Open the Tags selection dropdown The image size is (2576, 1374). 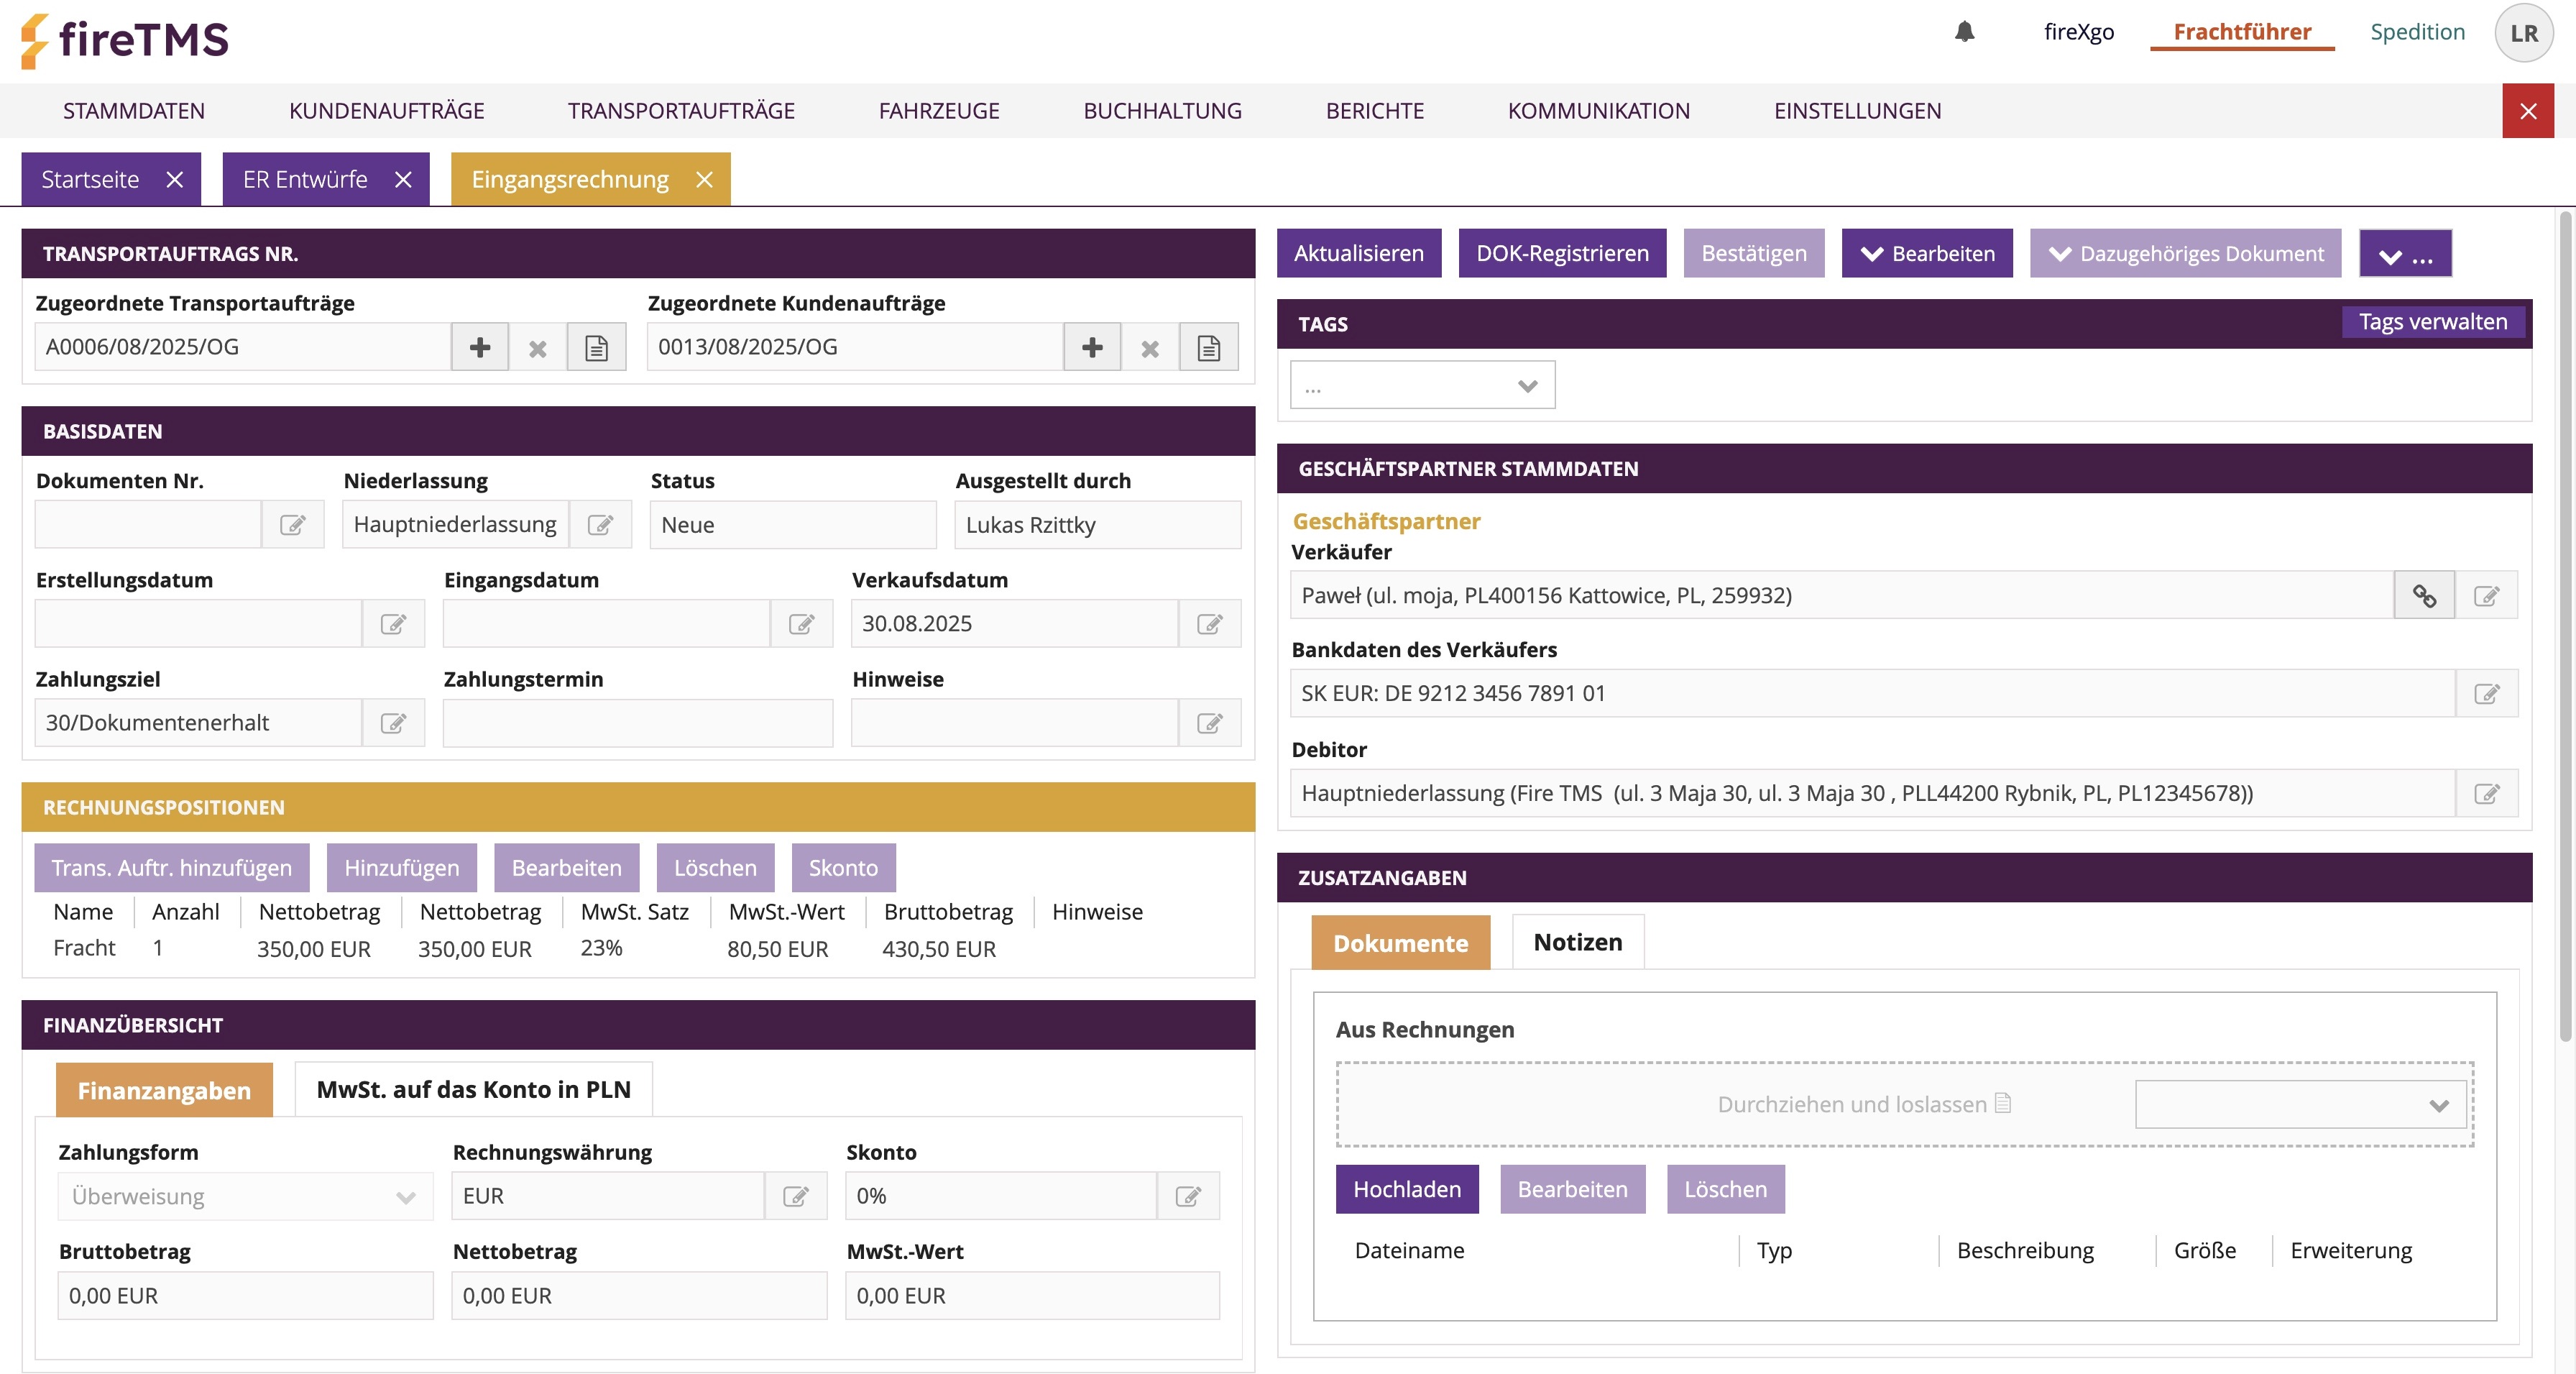click(1422, 385)
